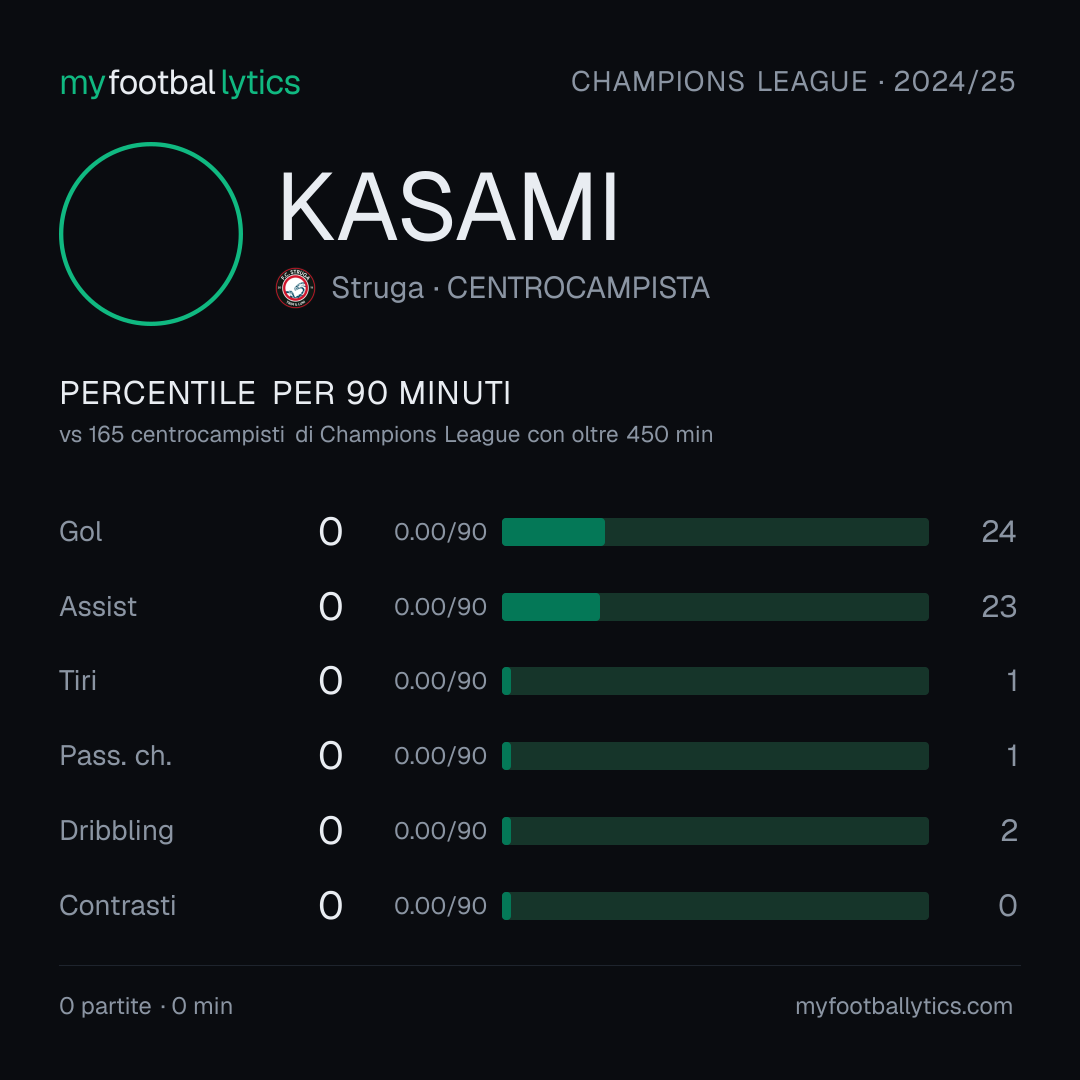Click the Tiri percentile bar

715,681
